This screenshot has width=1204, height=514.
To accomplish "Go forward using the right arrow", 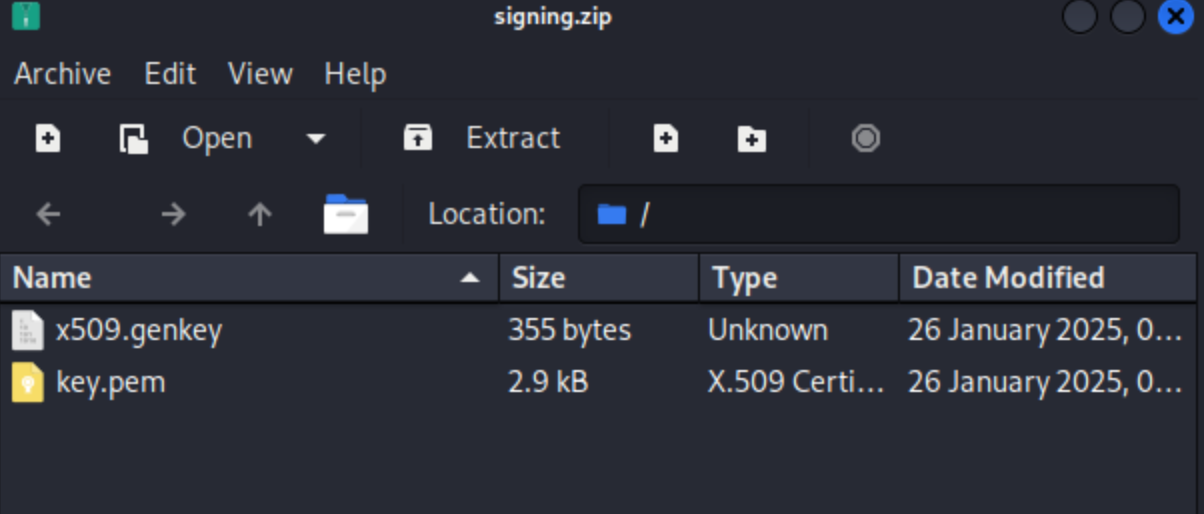I will [174, 214].
